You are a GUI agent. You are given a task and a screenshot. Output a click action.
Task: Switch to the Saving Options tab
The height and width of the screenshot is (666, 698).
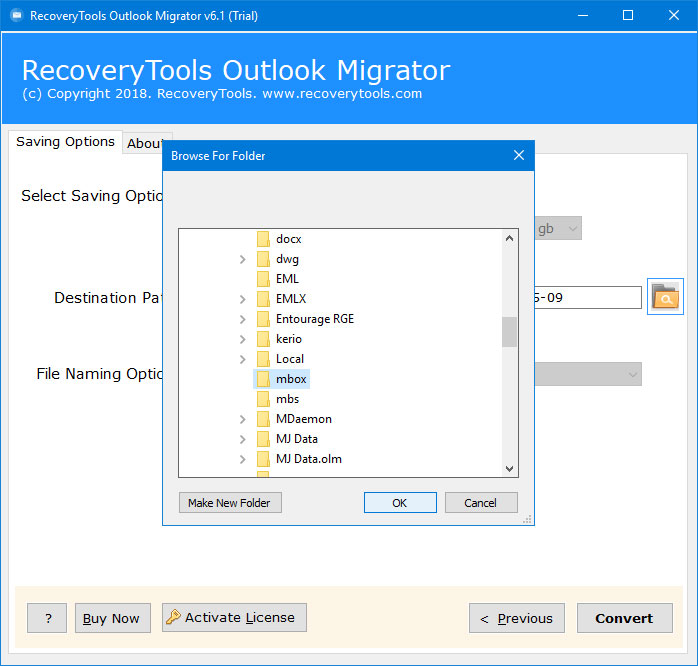pyautogui.click(x=65, y=142)
